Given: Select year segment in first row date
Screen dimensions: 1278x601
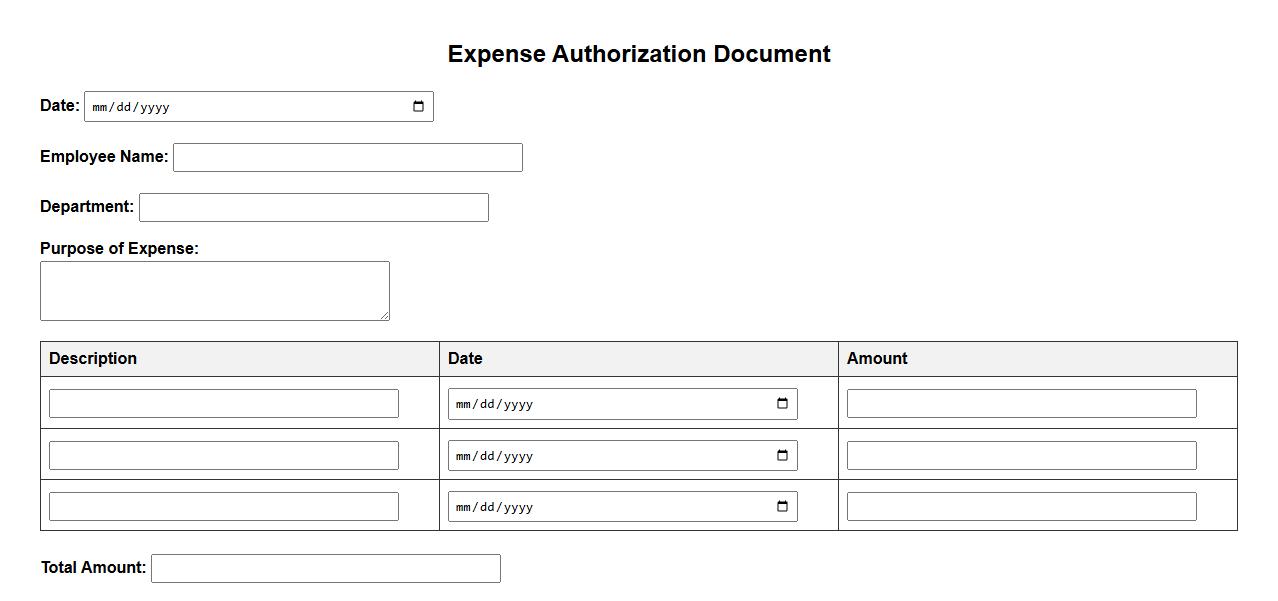Looking at the screenshot, I should [518, 405].
